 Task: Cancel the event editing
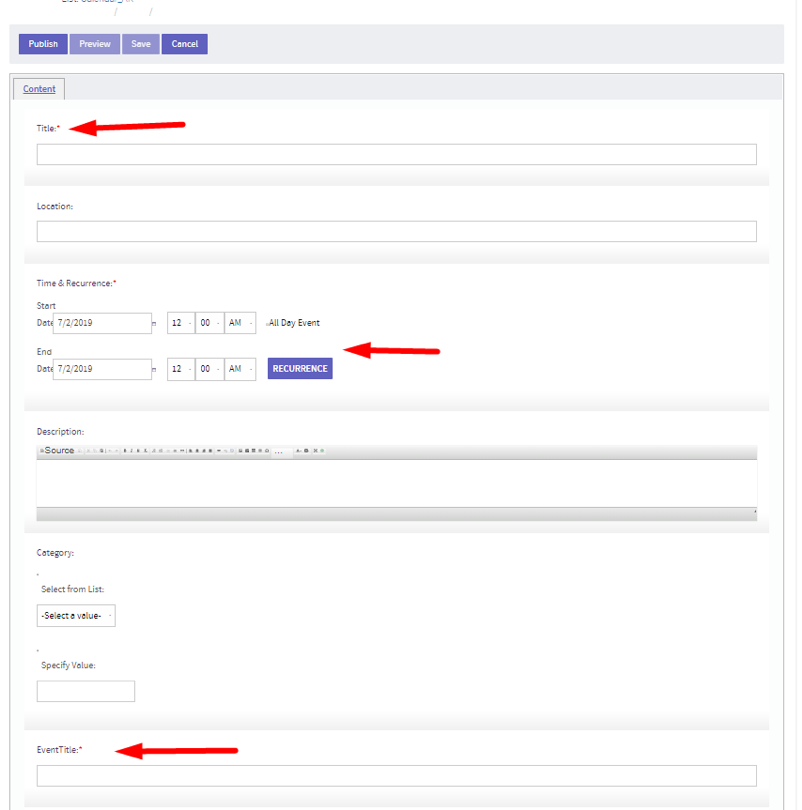[x=185, y=44]
